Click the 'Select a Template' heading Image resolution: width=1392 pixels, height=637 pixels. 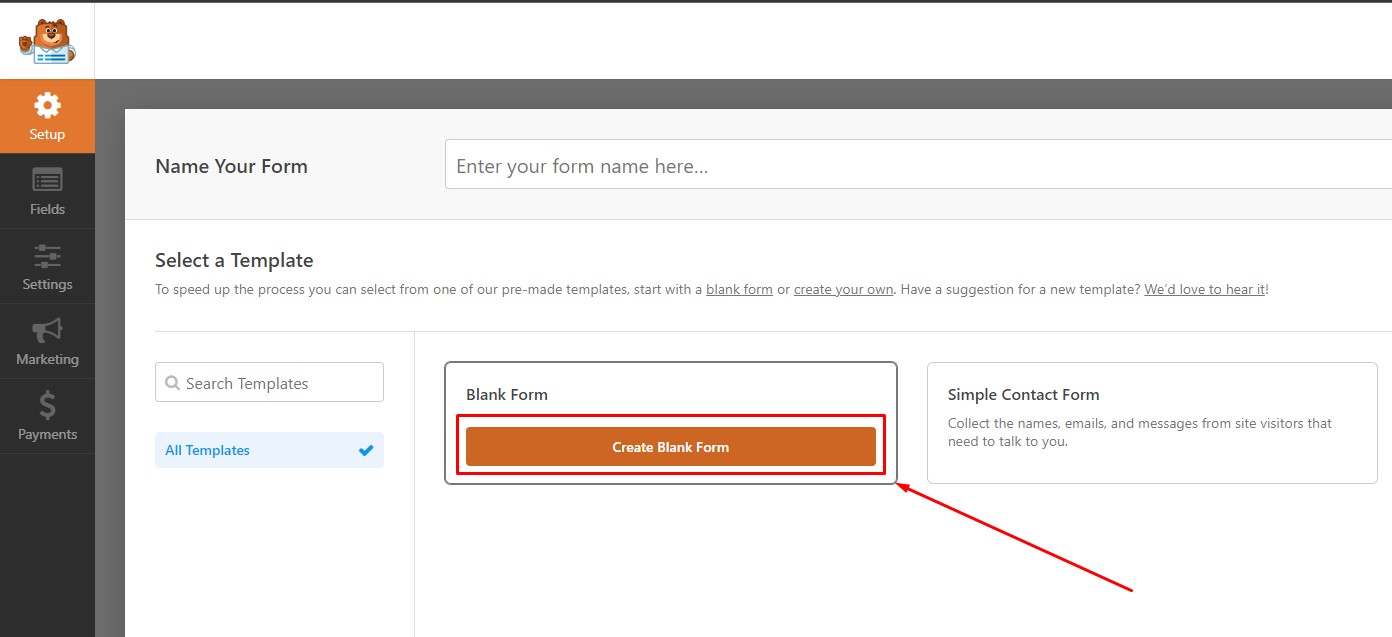point(234,260)
